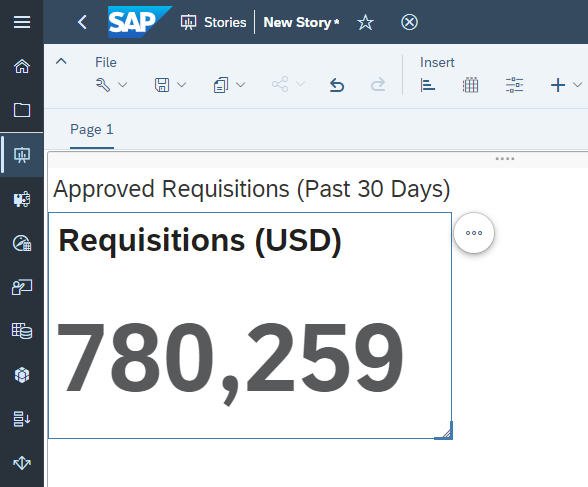This screenshot has height=487, width=588.
Task: Mark New Story as favorite star
Action: click(365, 22)
